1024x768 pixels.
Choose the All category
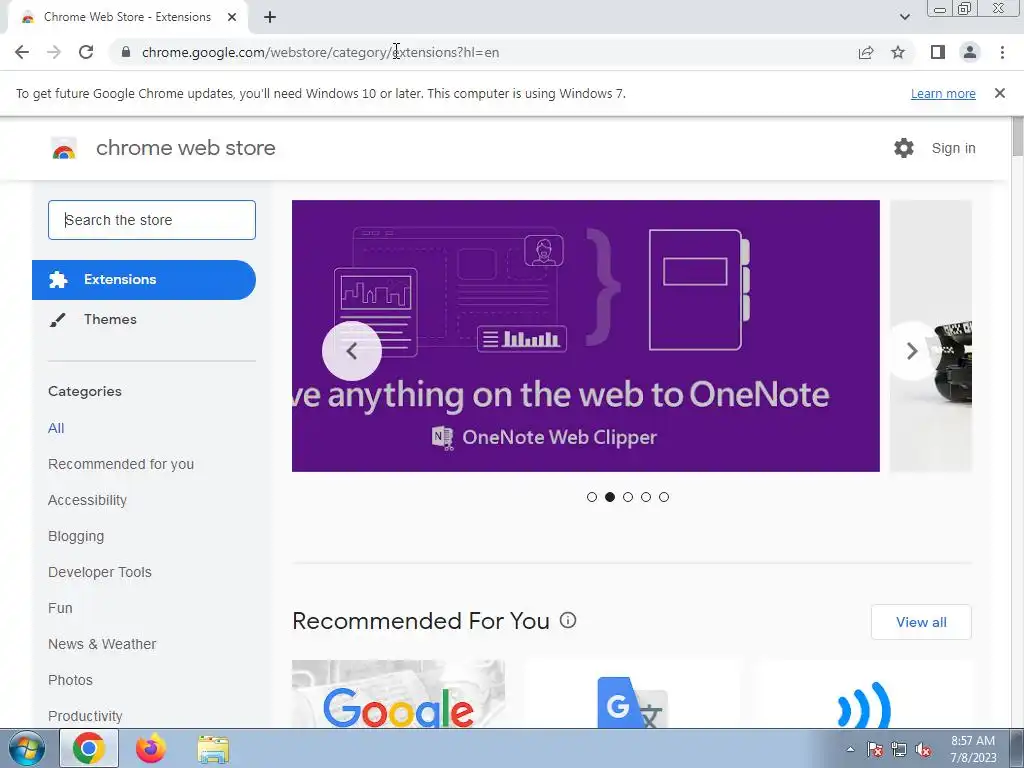point(56,428)
